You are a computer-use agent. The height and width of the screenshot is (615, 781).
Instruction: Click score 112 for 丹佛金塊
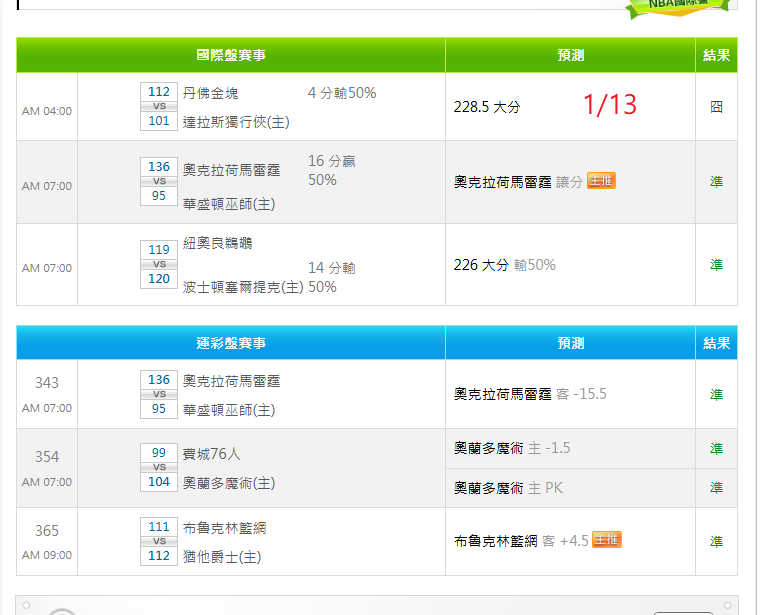pos(159,92)
